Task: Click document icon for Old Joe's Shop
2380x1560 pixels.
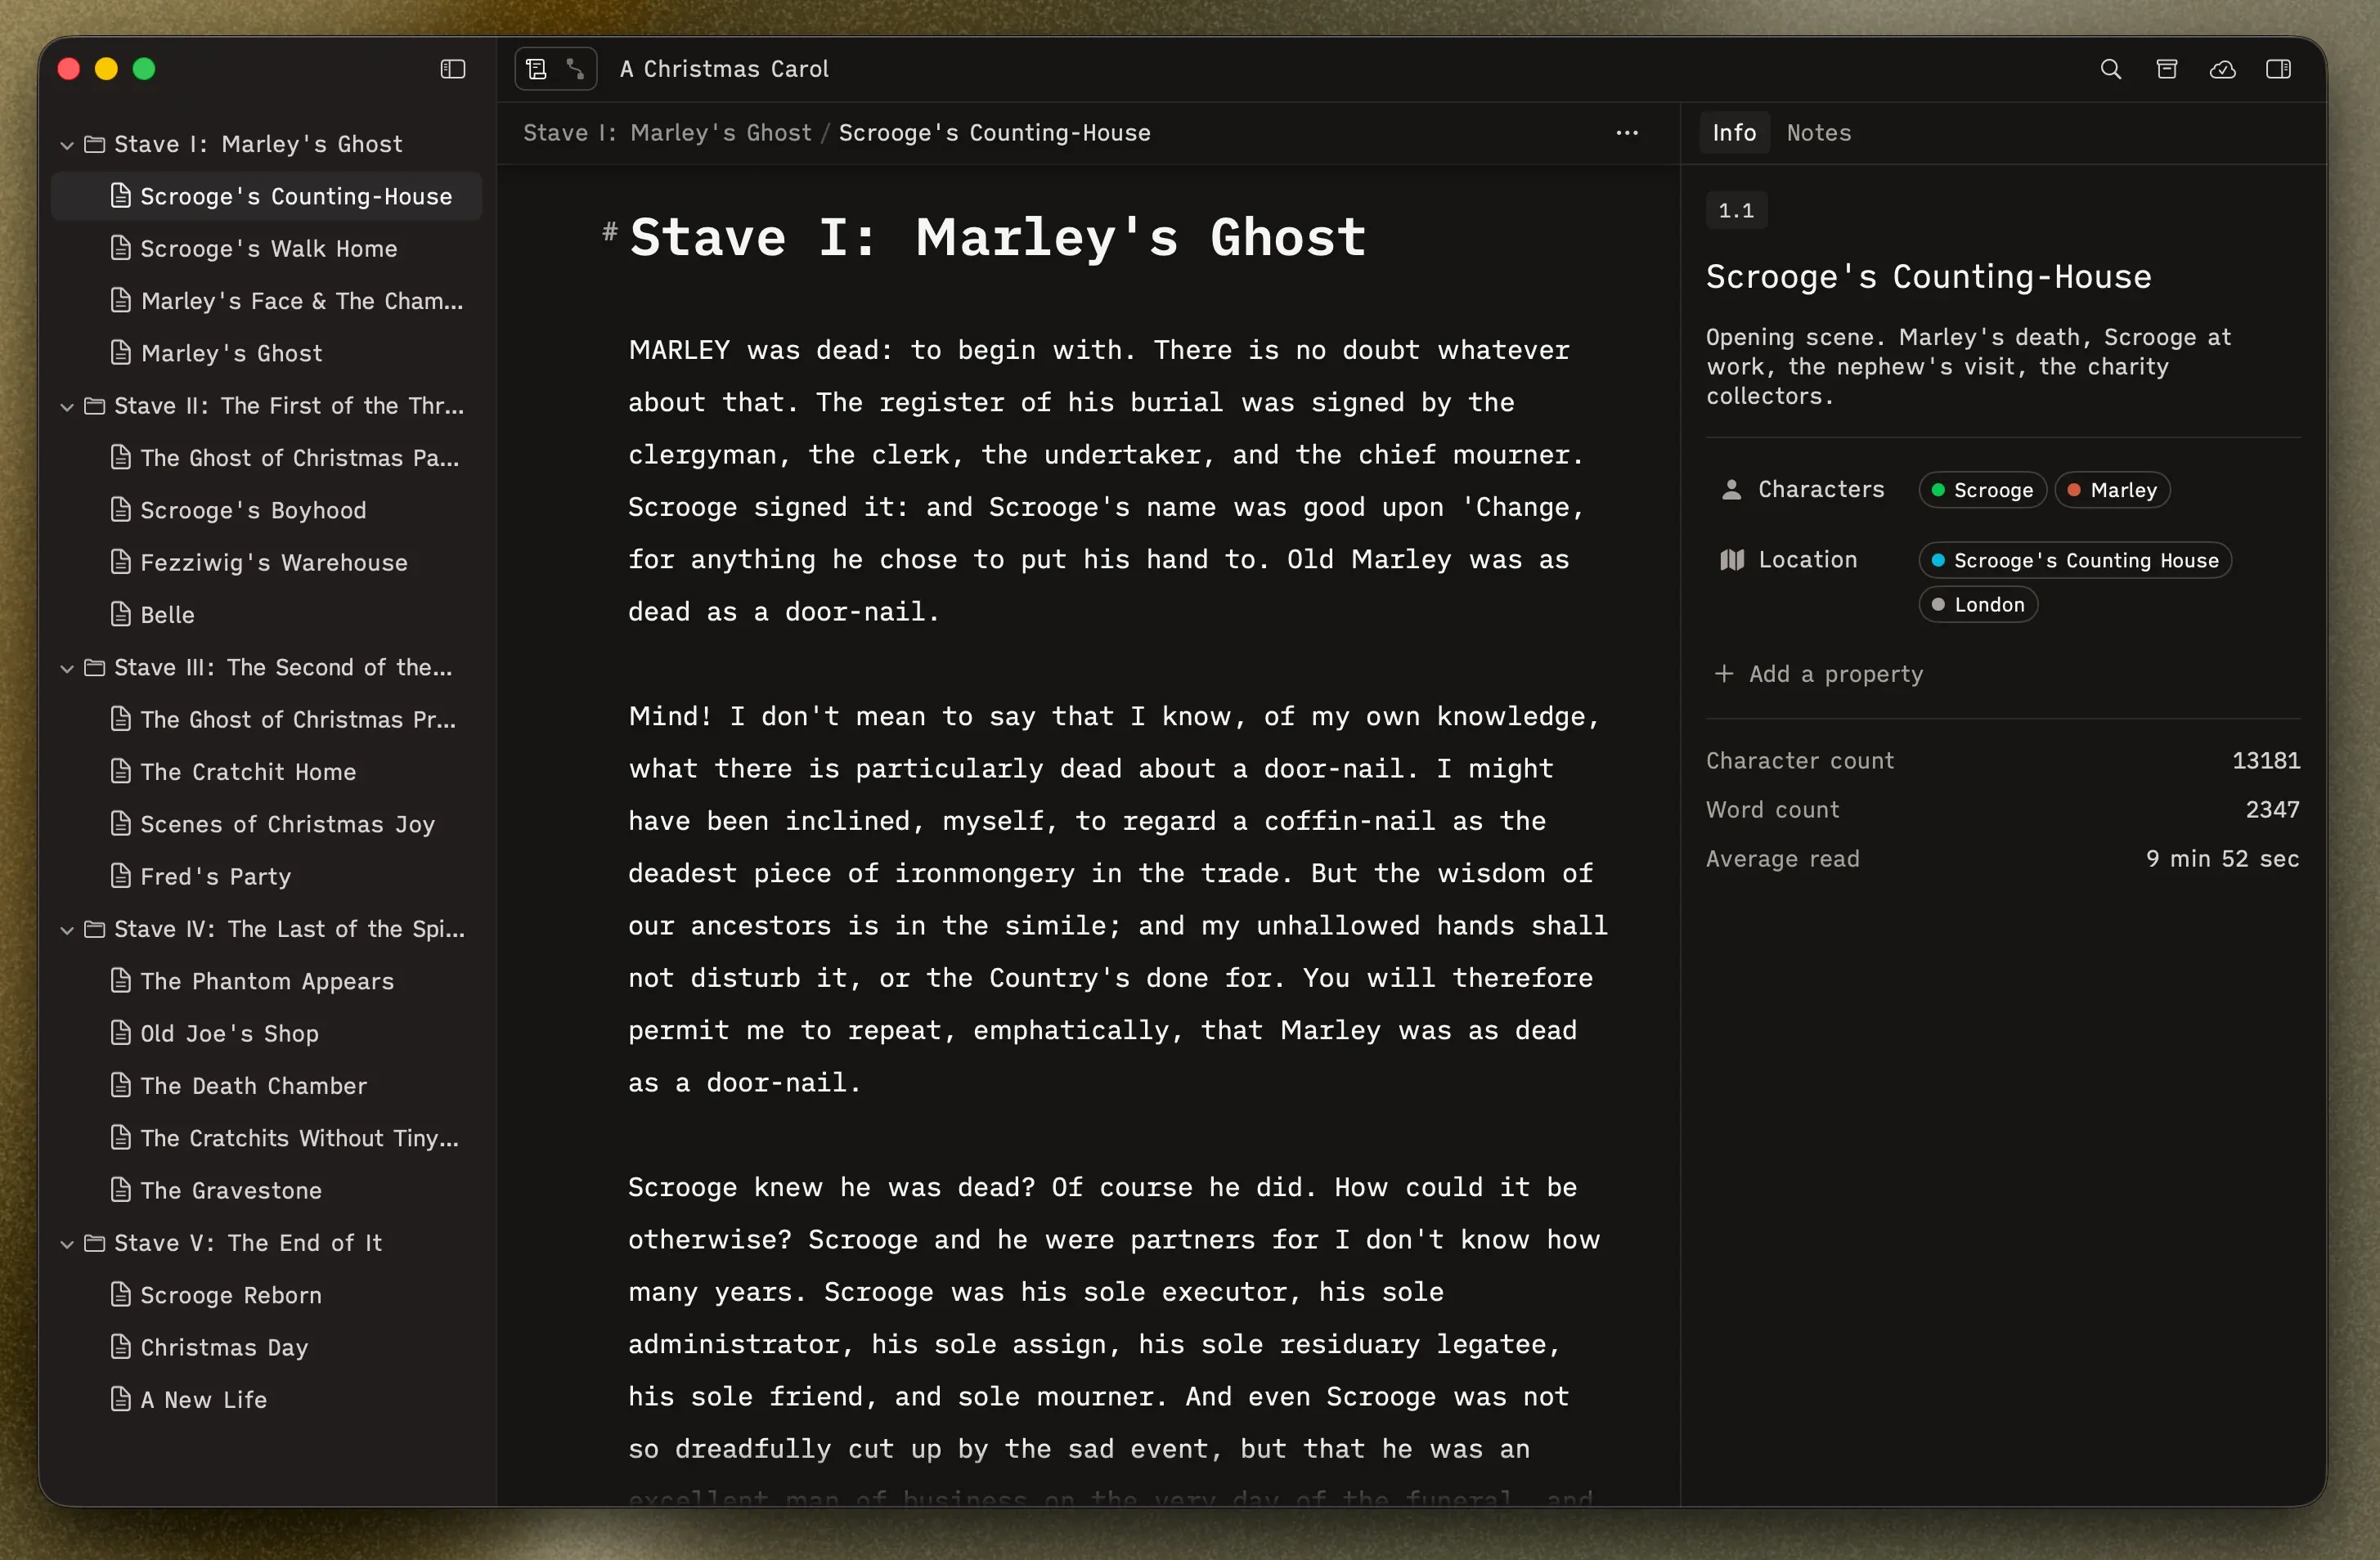Action: pyautogui.click(x=120, y=1033)
